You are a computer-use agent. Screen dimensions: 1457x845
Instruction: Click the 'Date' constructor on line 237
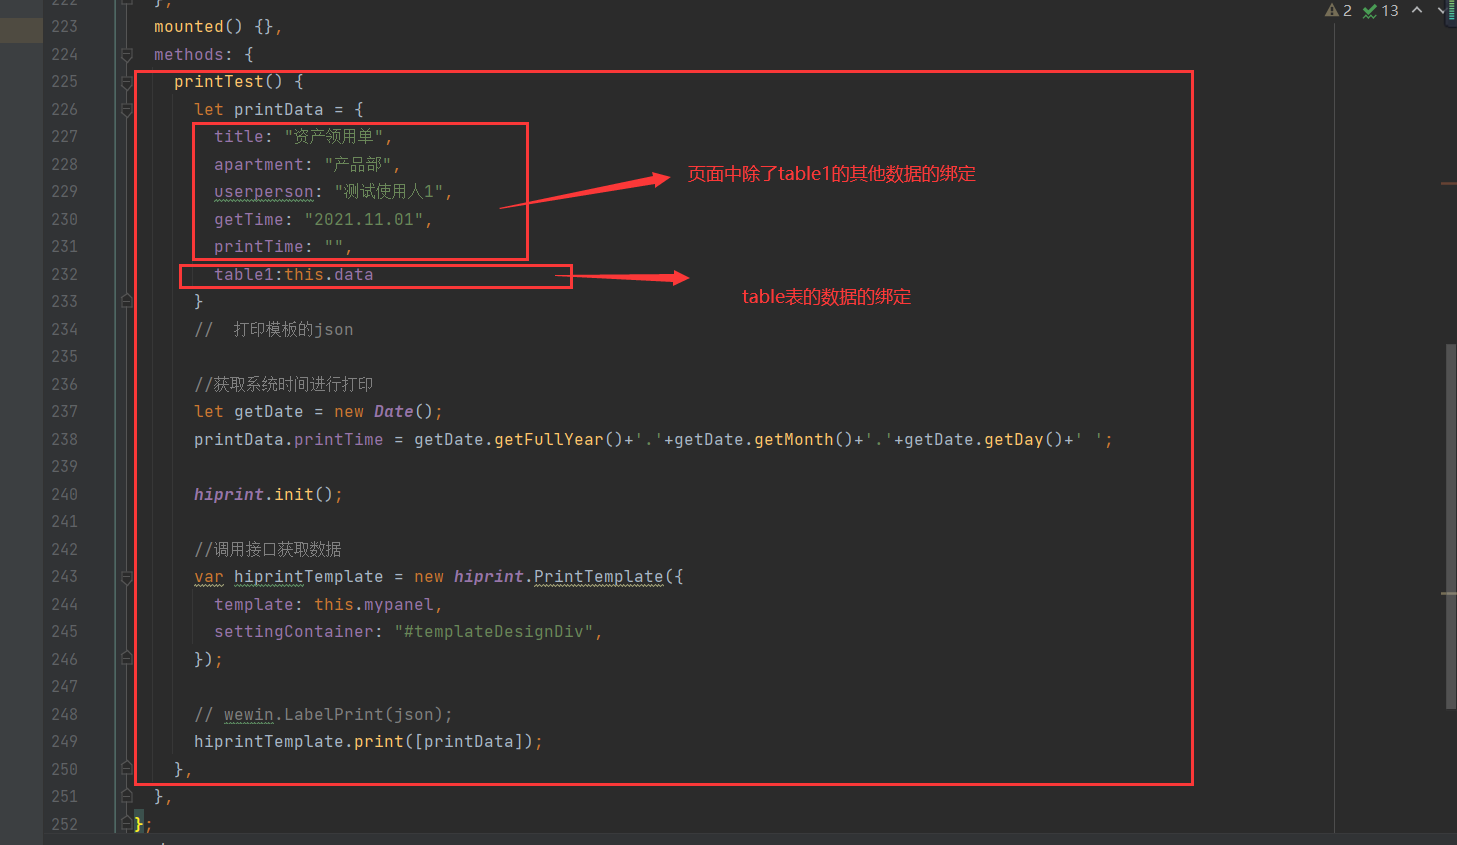[x=393, y=412]
